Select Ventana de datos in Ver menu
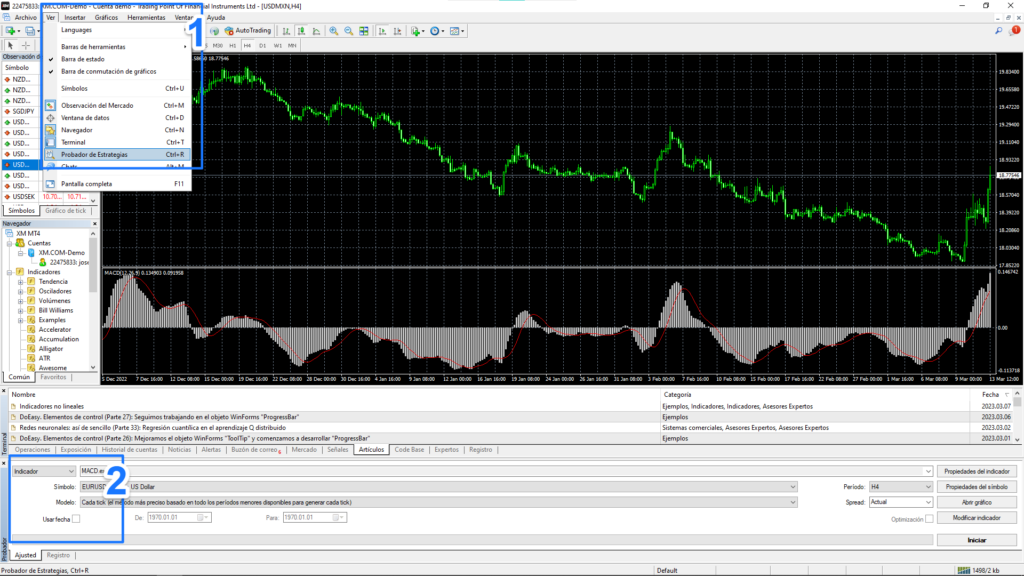The image size is (1024, 576). point(118,118)
